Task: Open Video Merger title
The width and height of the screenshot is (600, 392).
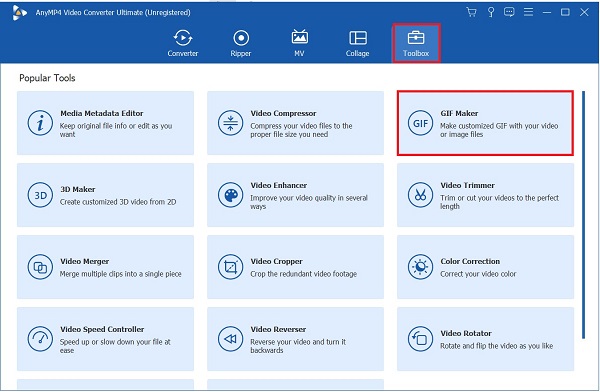Action: tap(85, 261)
